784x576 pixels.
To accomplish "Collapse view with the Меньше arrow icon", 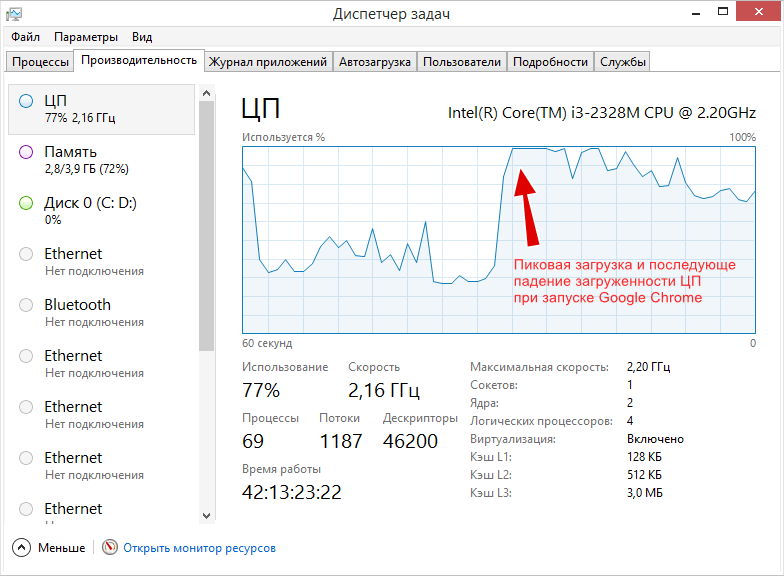I will 22,548.
